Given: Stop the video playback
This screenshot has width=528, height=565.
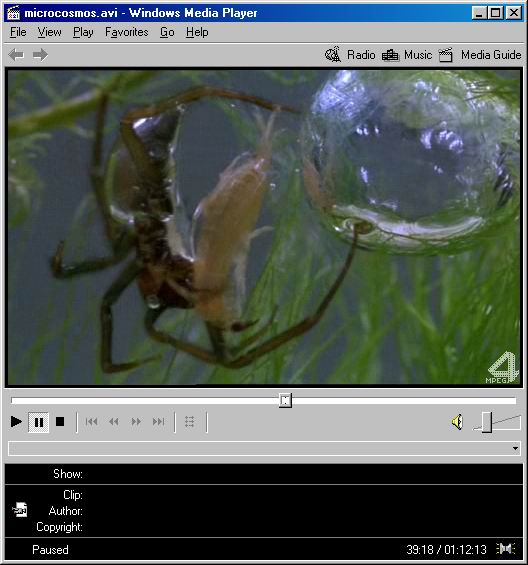Looking at the screenshot, I should pyautogui.click(x=60, y=421).
